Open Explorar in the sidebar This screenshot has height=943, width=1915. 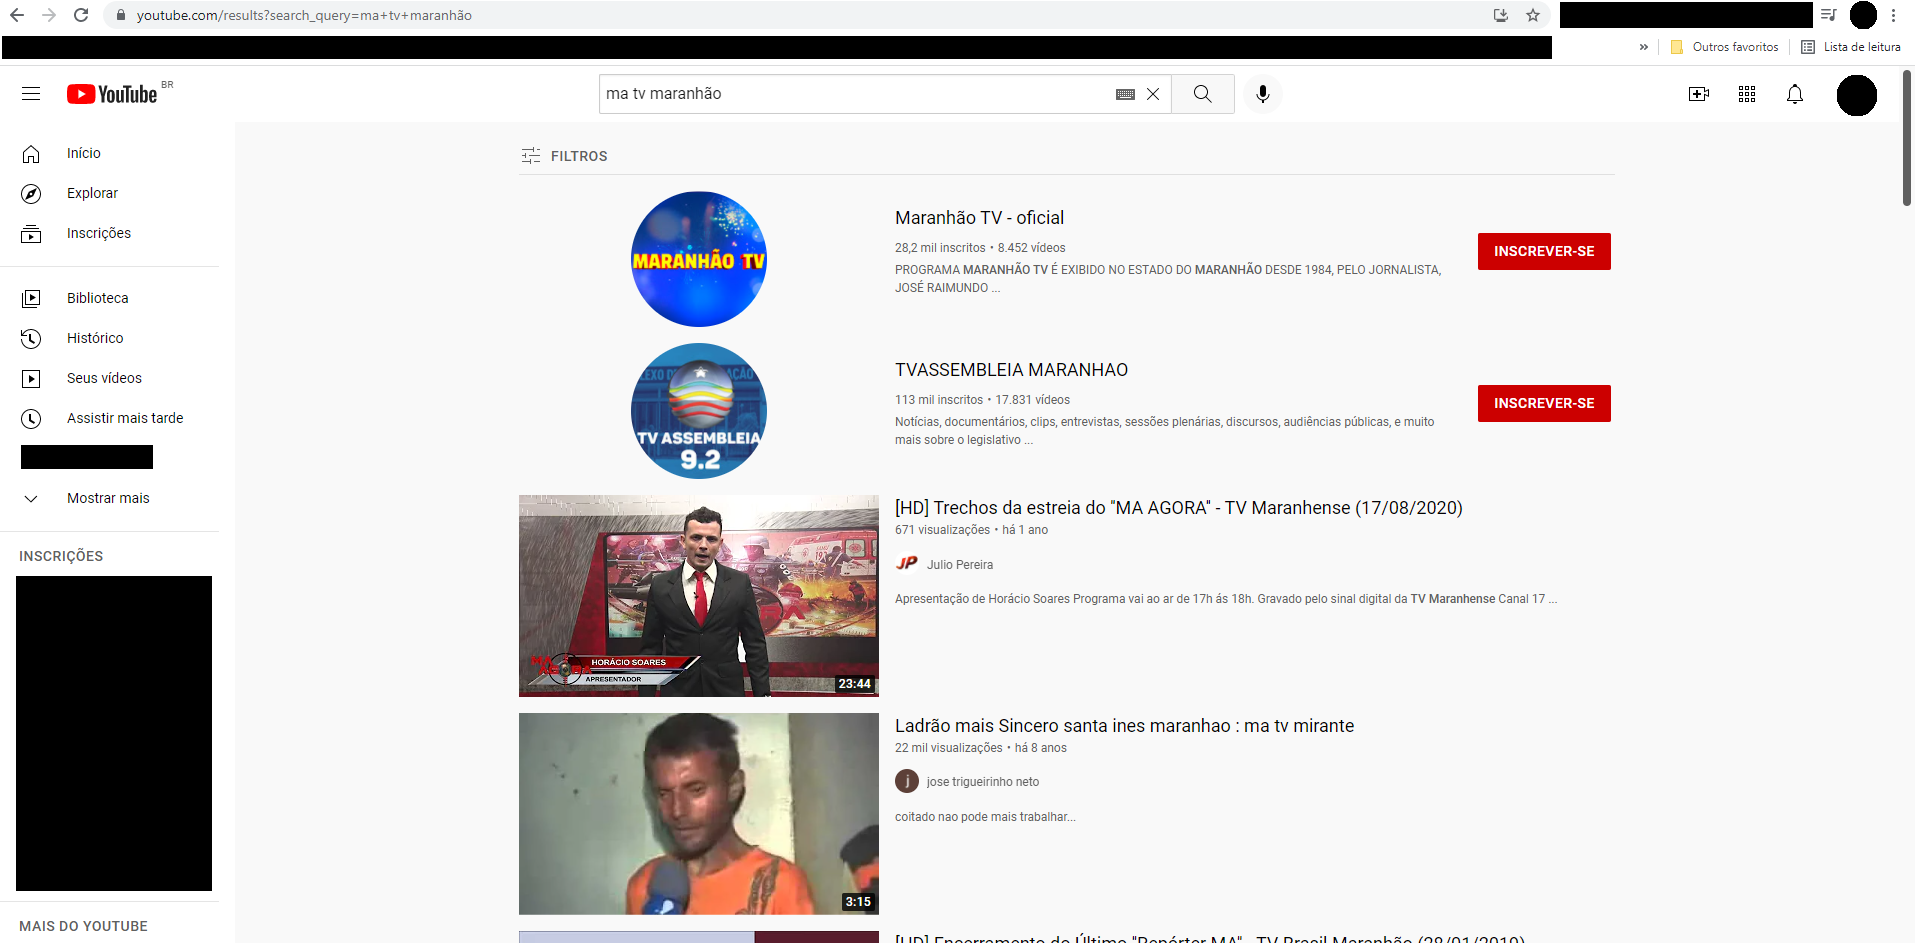pyautogui.click(x=110, y=193)
